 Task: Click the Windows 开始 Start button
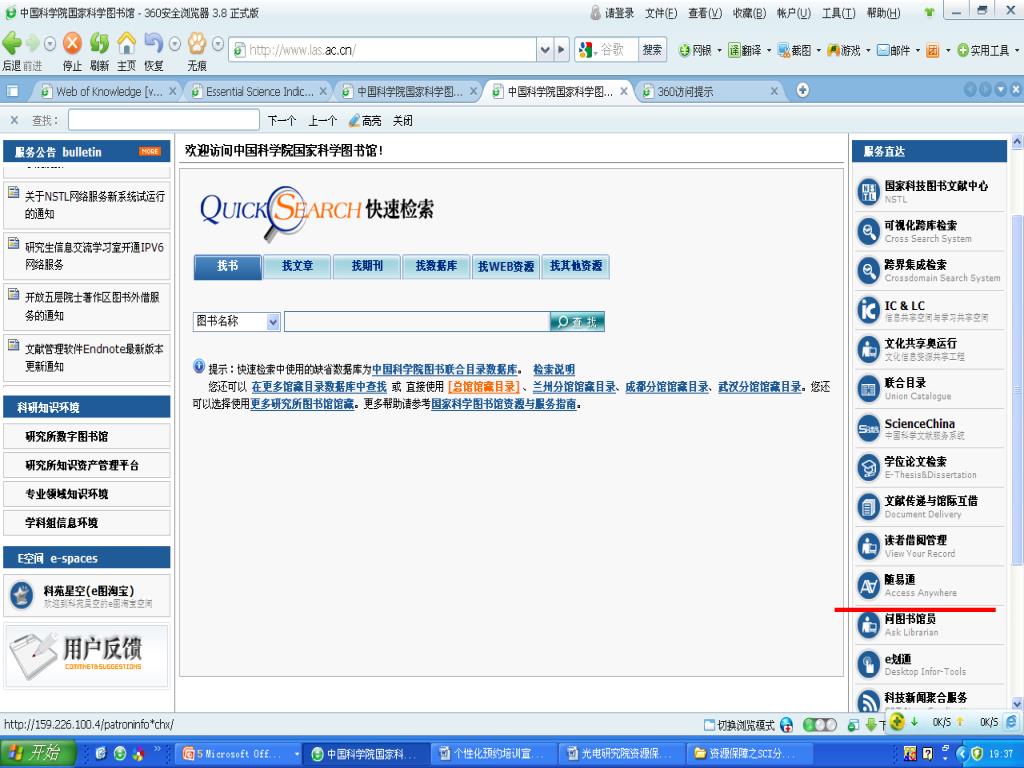(38, 754)
